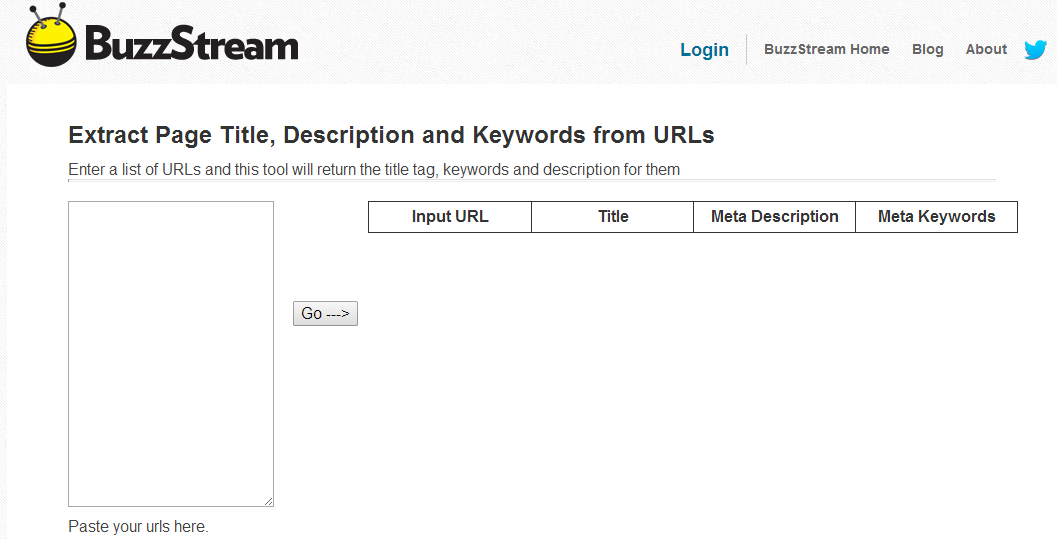
Task: Open the Blog page
Action: point(927,49)
